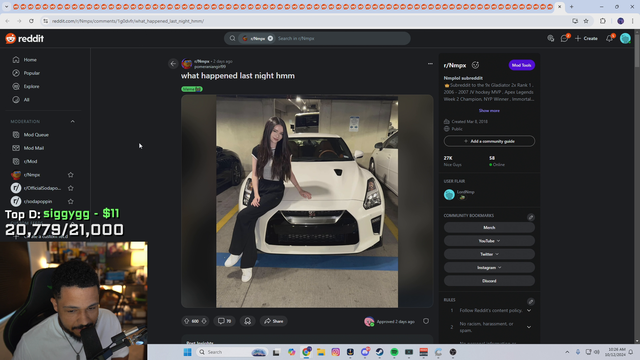
Task: Open the post flair tag
Action: (192, 89)
